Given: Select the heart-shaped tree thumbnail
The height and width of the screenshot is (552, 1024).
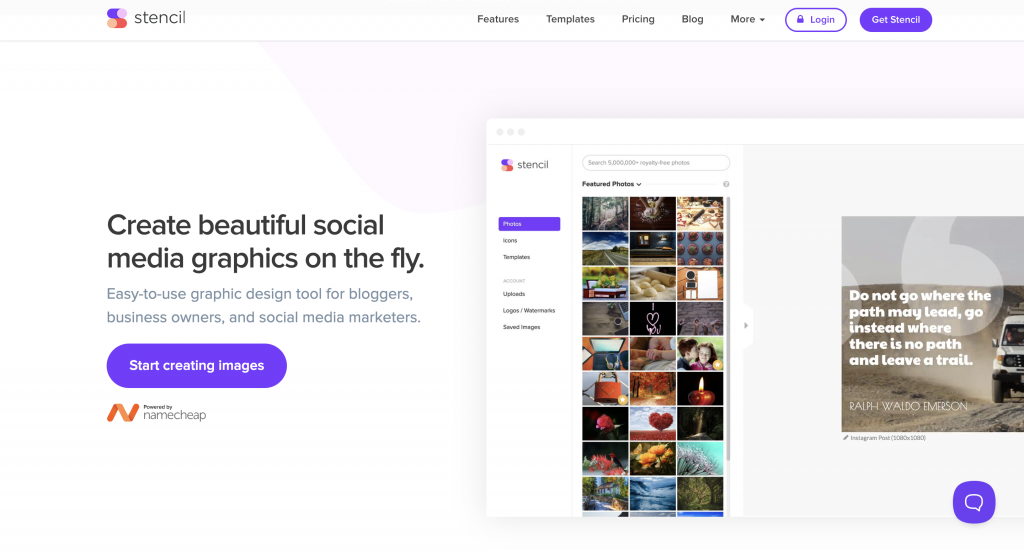Looking at the screenshot, I should (652, 423).
